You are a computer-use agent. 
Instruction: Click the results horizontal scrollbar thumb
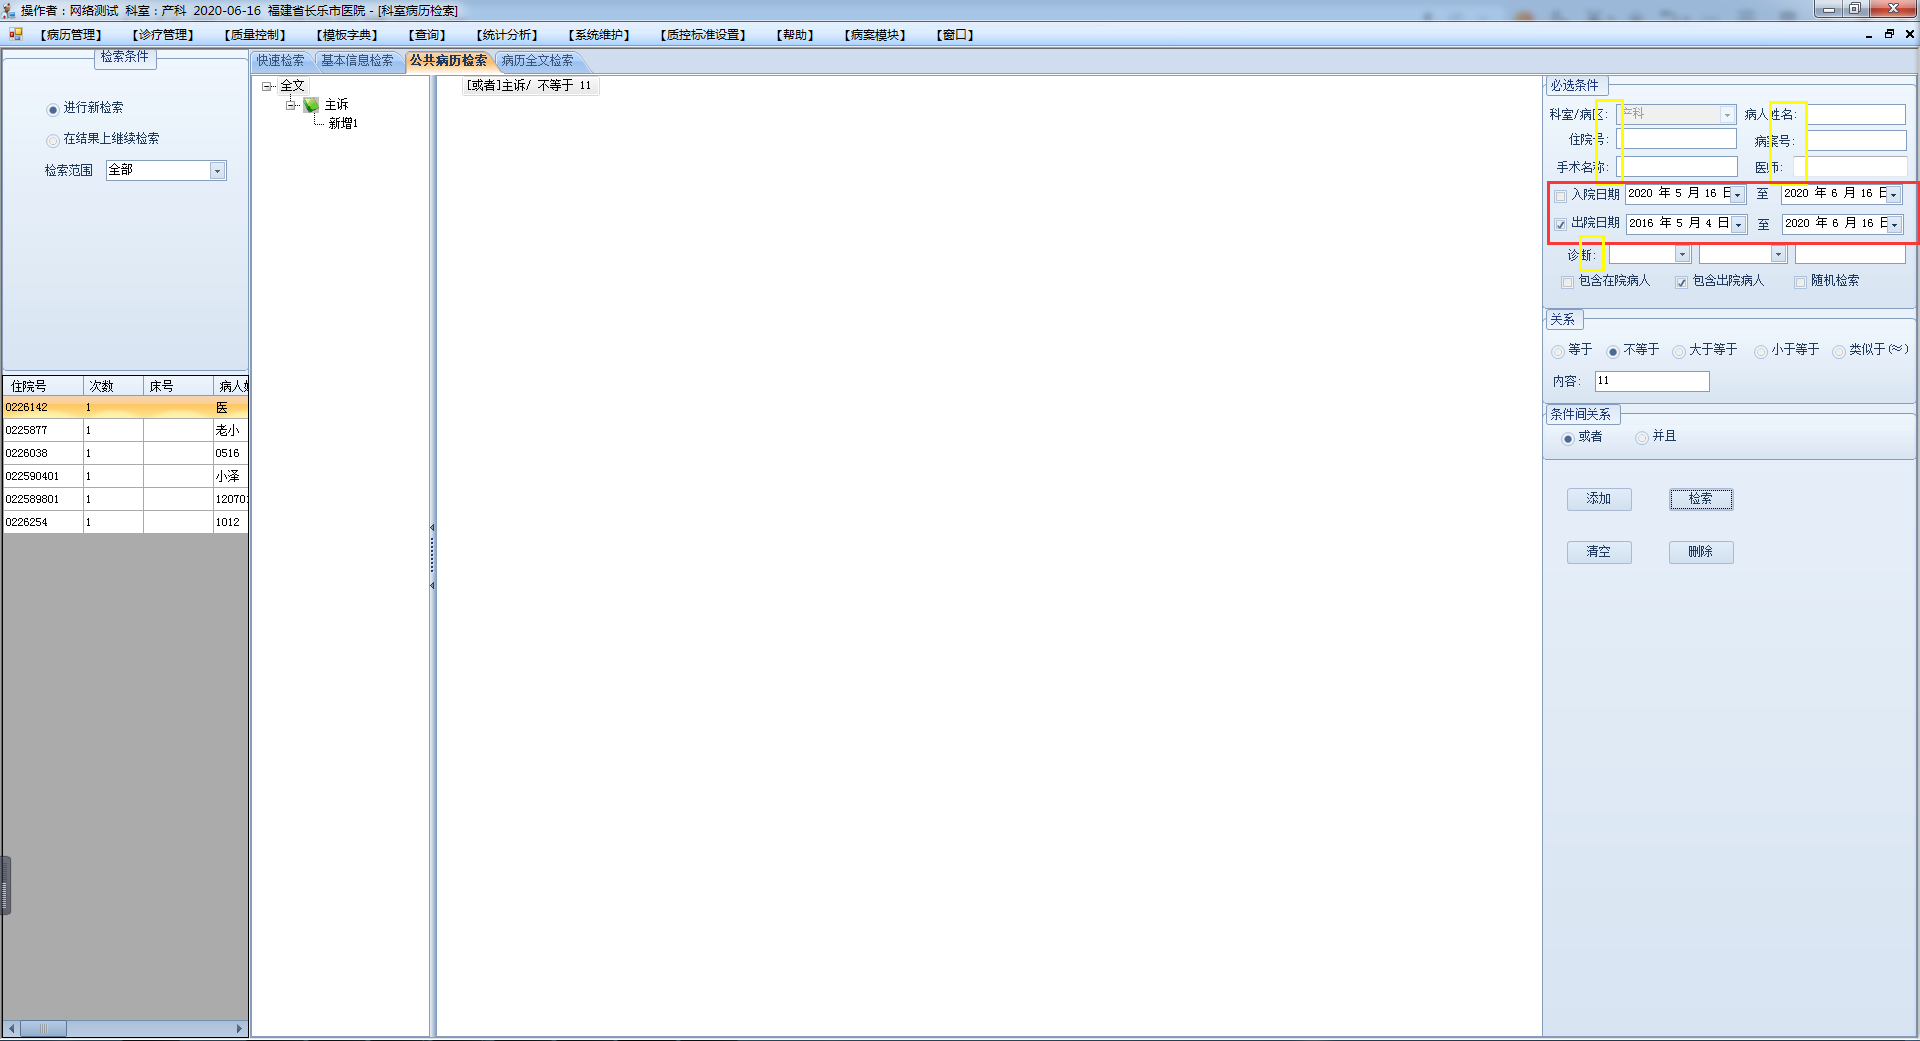click(x=43, y=1028)
